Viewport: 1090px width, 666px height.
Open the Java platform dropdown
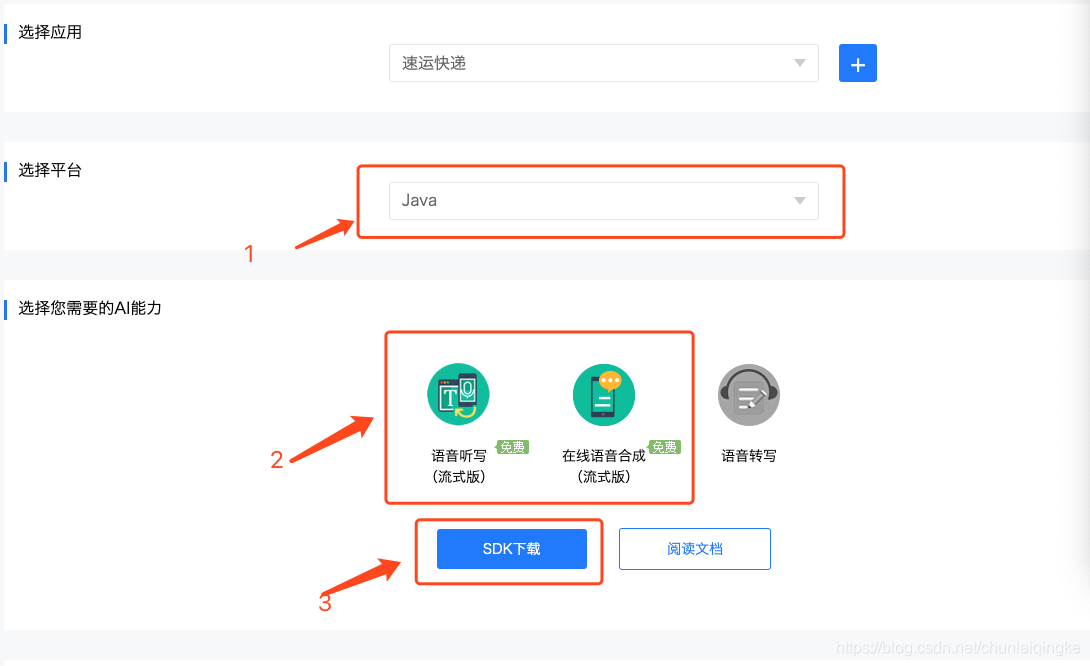click(603, 200)
